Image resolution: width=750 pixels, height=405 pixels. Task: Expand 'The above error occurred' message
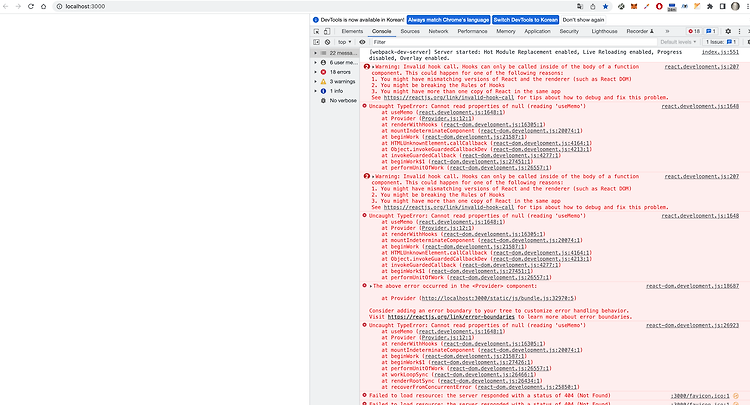pyautogui.click(x=371, y=286)
